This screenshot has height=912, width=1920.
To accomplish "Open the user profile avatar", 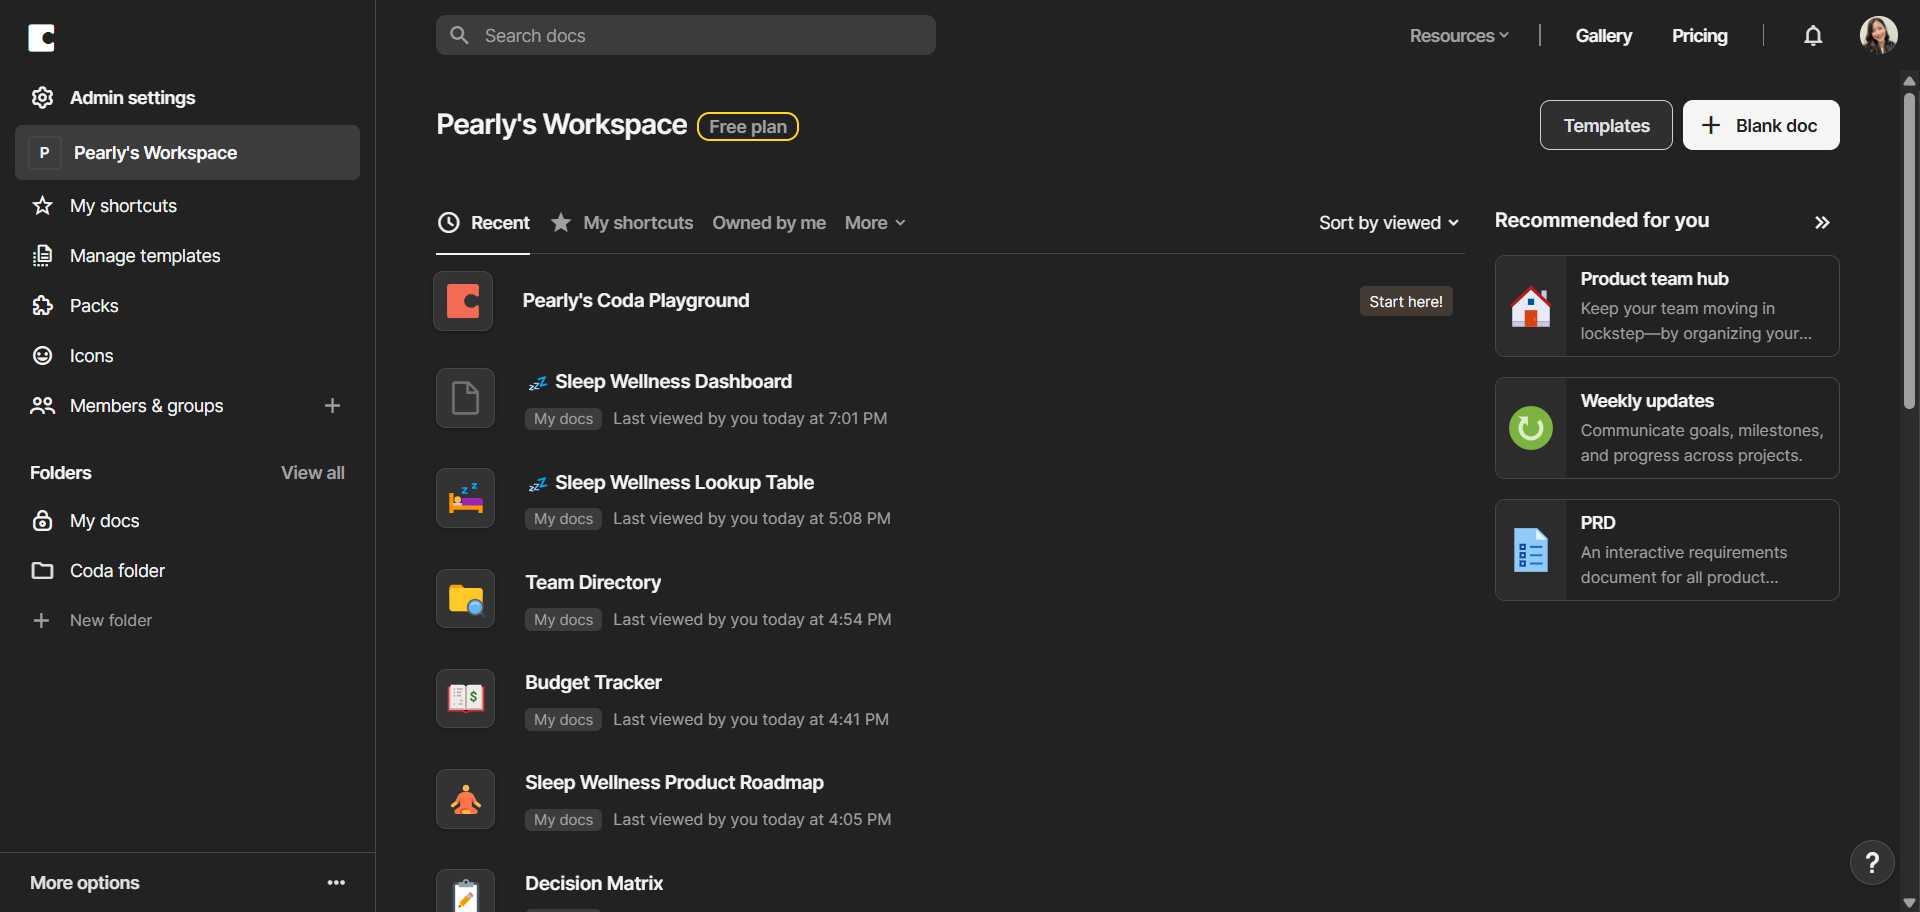I will pos(1878,35).
